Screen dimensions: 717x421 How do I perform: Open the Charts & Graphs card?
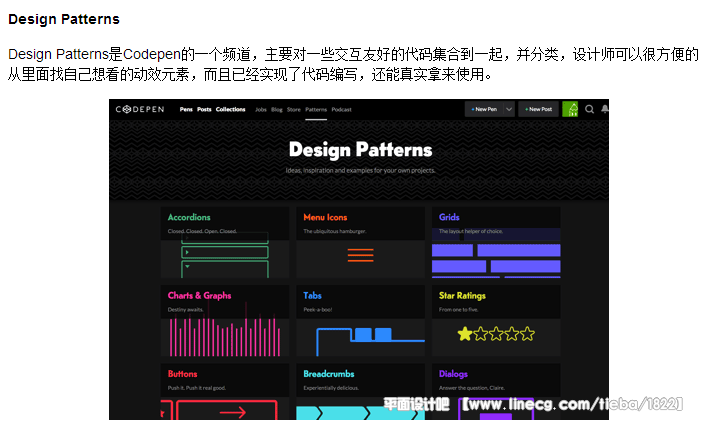(225, 321)
